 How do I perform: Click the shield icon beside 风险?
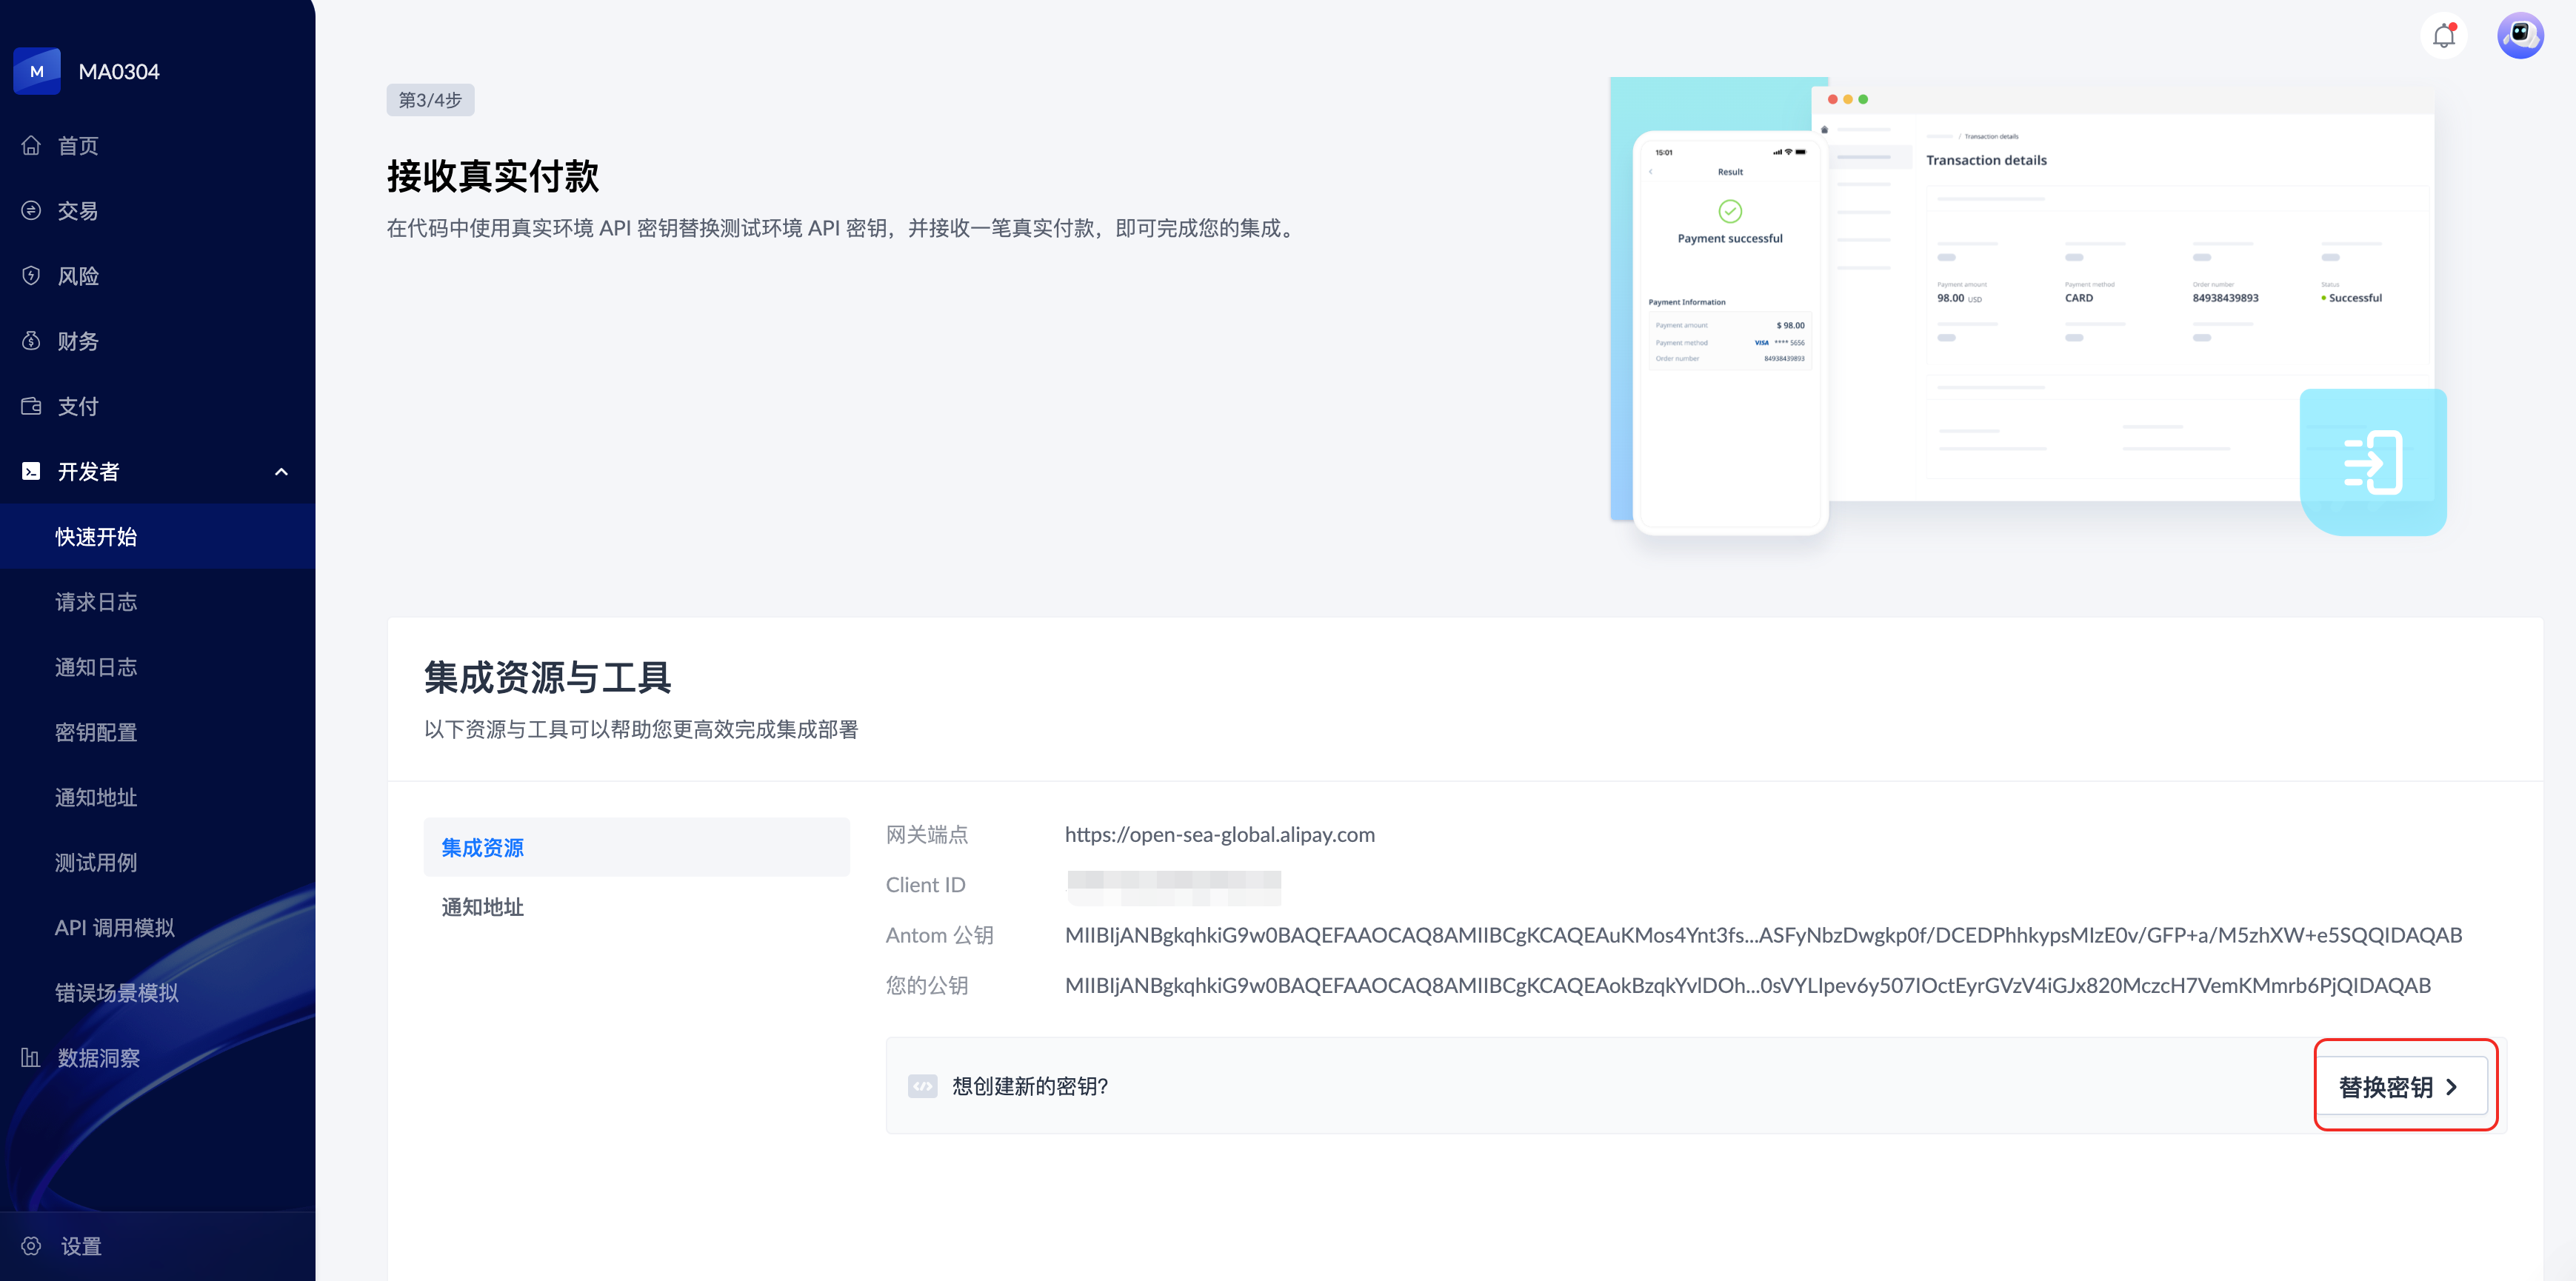point(31,276)
